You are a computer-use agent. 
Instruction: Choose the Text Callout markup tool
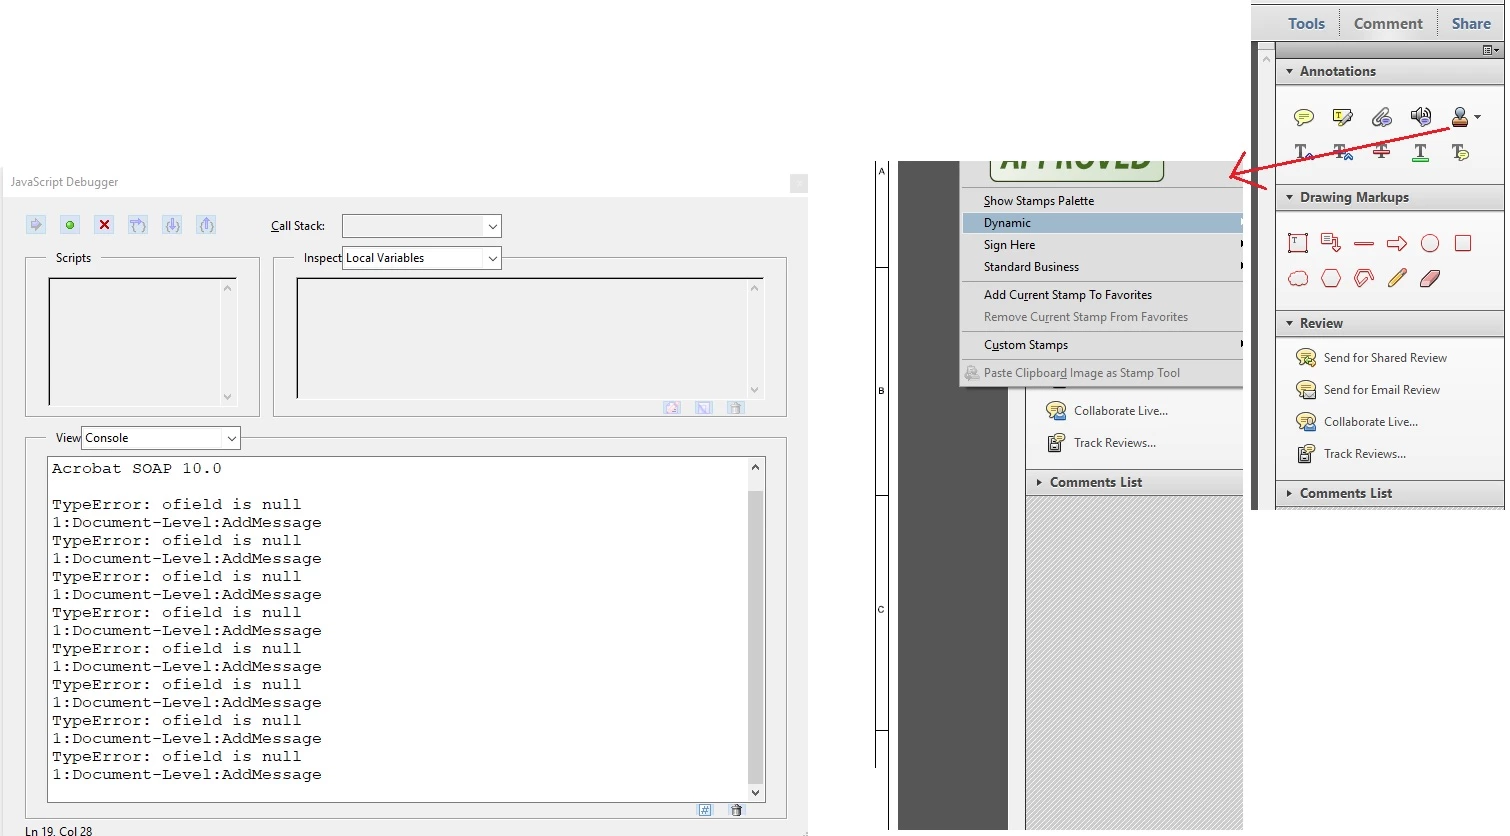tap(1331, 242)
